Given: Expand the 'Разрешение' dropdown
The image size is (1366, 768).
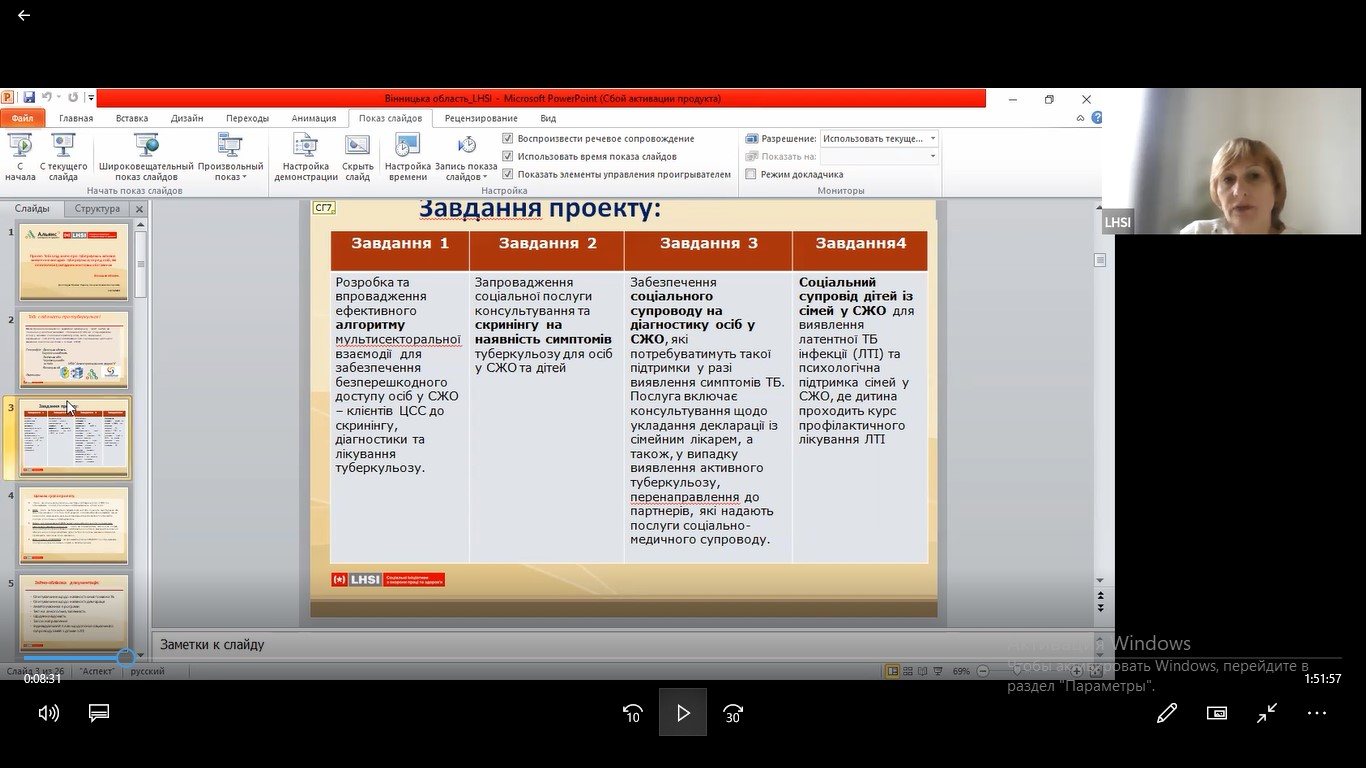Looking at the screenshot, I should 933,139.
